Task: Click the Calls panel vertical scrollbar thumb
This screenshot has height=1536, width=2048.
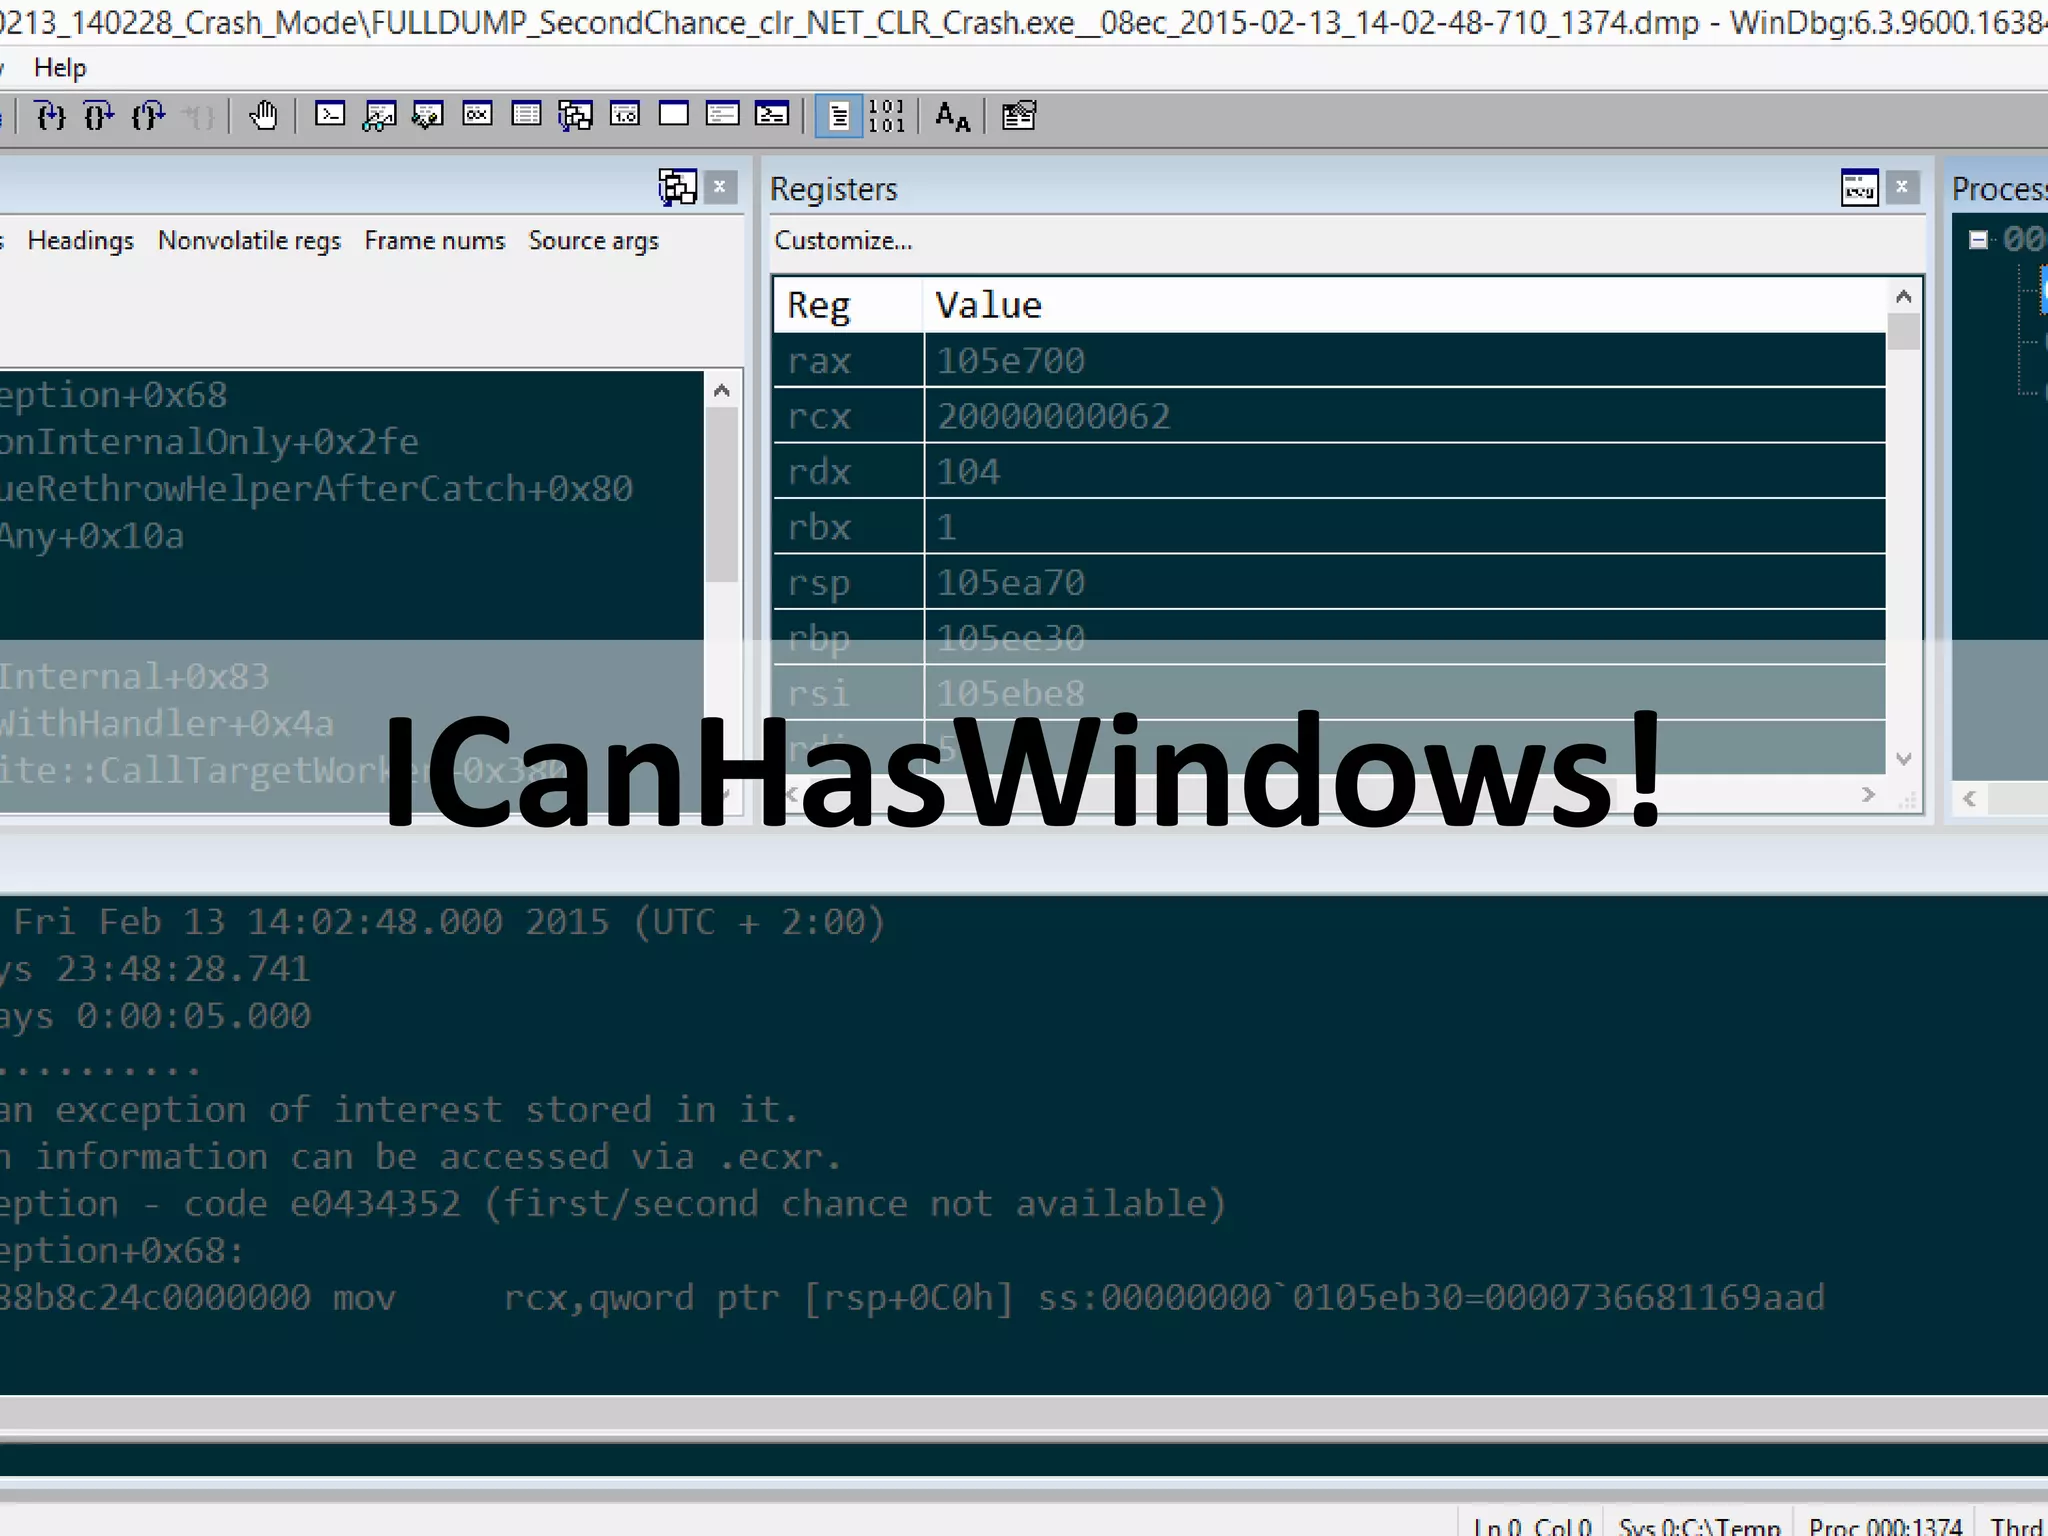Action: click(722, 494)
